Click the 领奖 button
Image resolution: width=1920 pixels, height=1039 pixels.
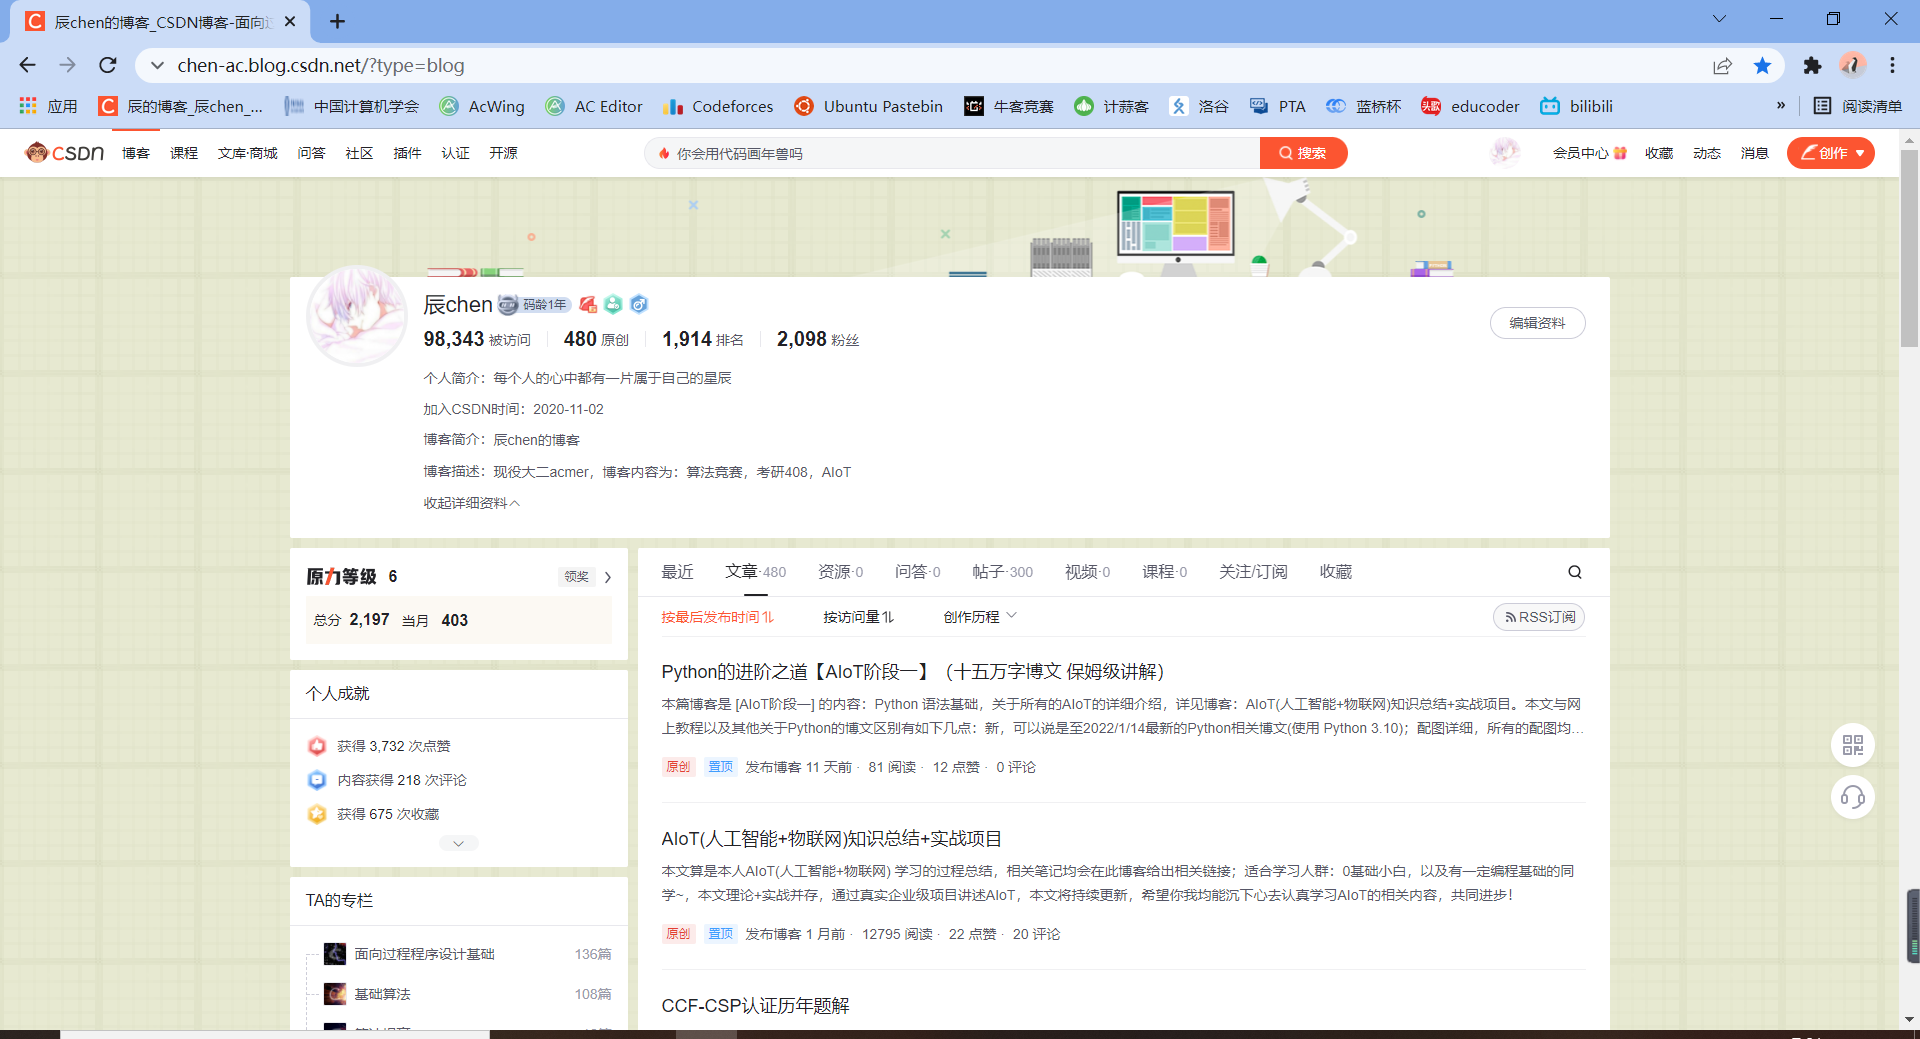point(577,577)
